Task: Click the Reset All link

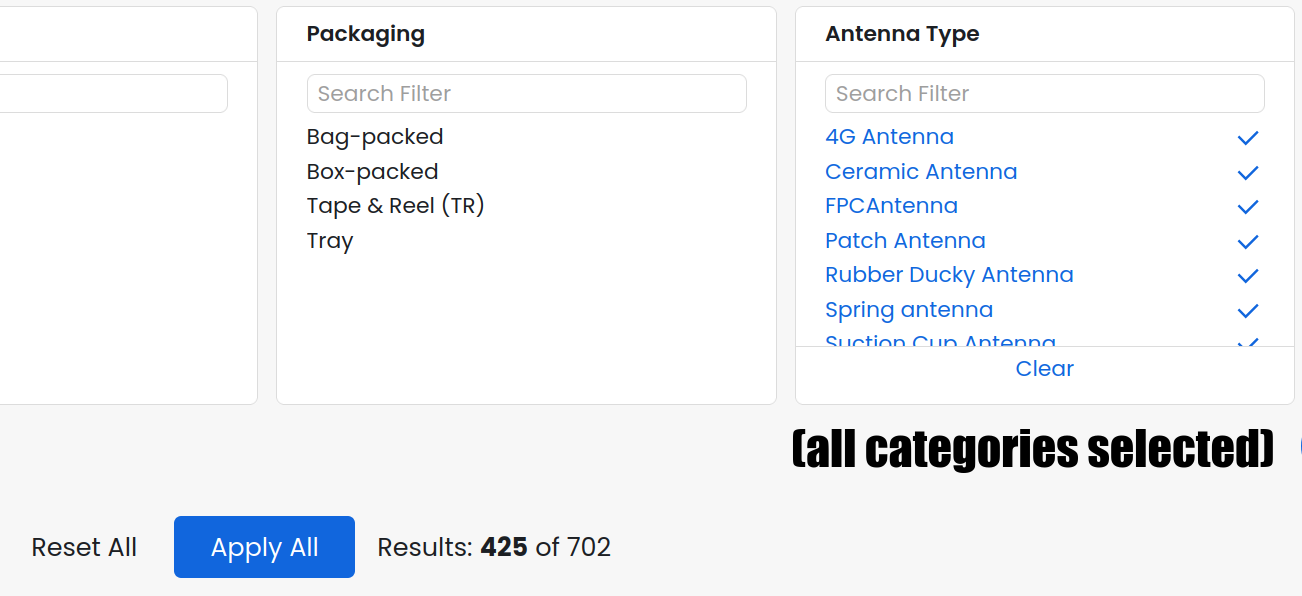Action: [84, 548]
